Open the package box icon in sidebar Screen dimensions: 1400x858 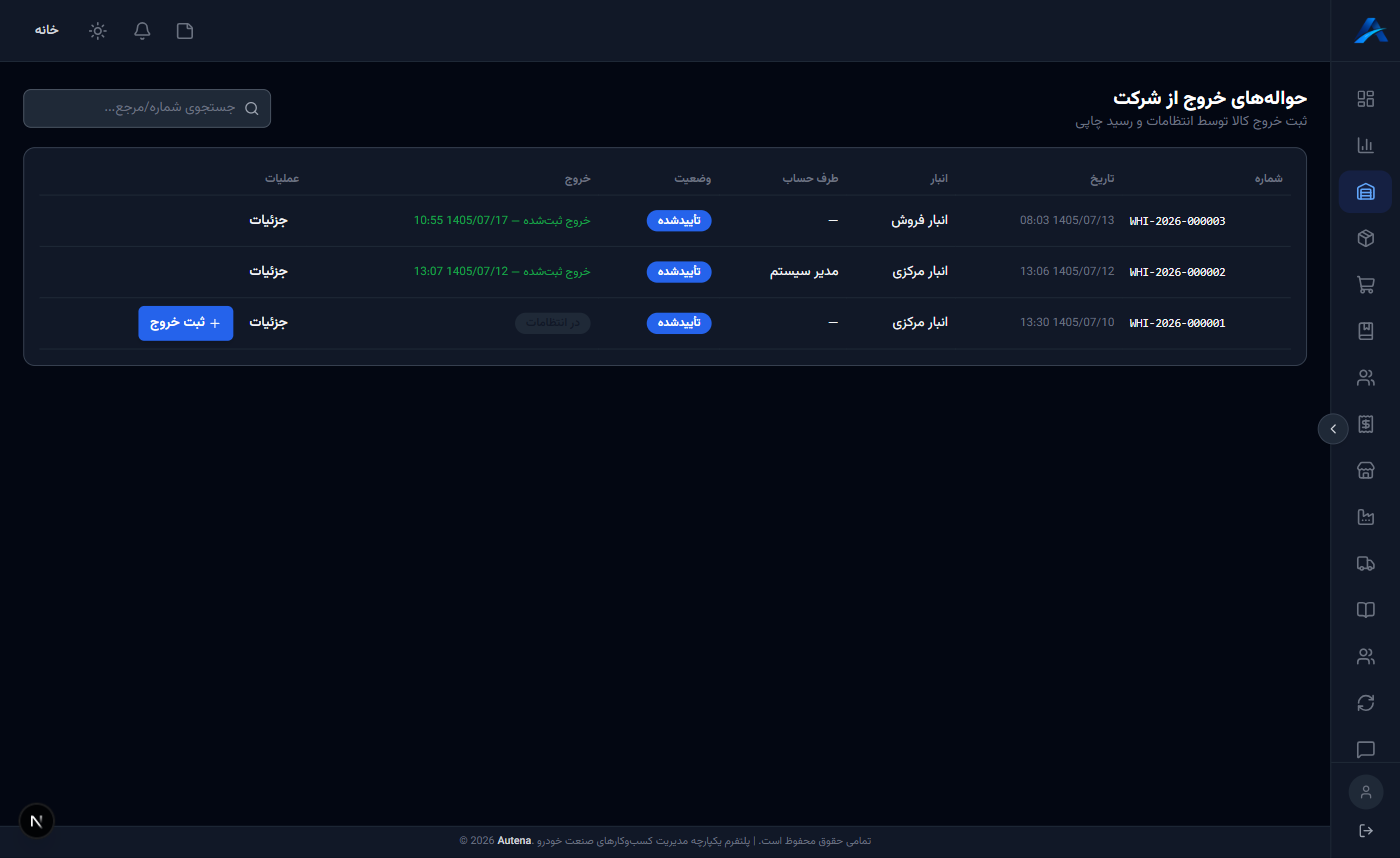[1365, 238]
